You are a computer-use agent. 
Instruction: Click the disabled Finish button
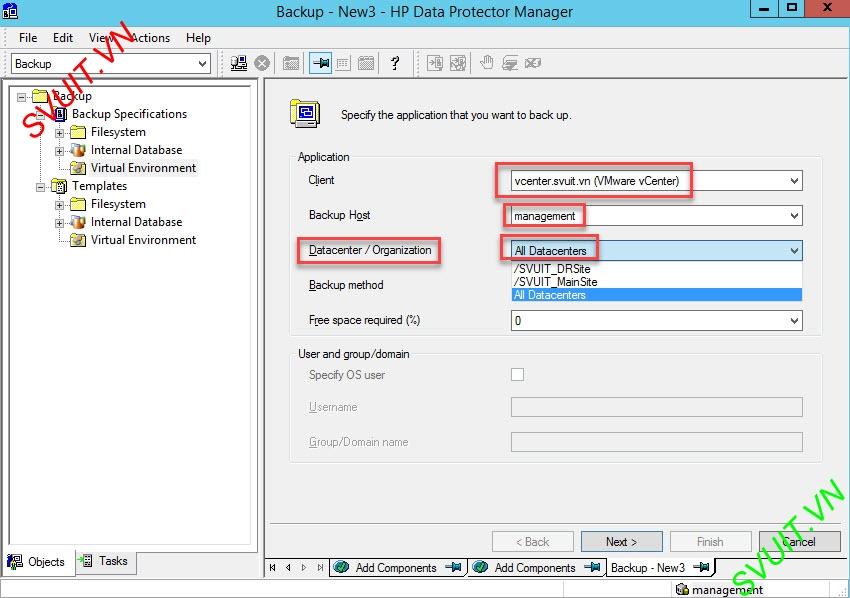(x=710, y=542)
